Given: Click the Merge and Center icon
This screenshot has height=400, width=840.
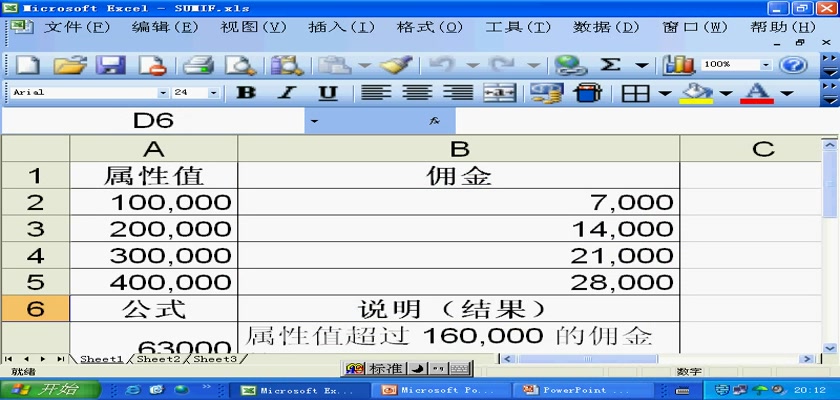Looking at the screenshot, I should pos(499,93).
